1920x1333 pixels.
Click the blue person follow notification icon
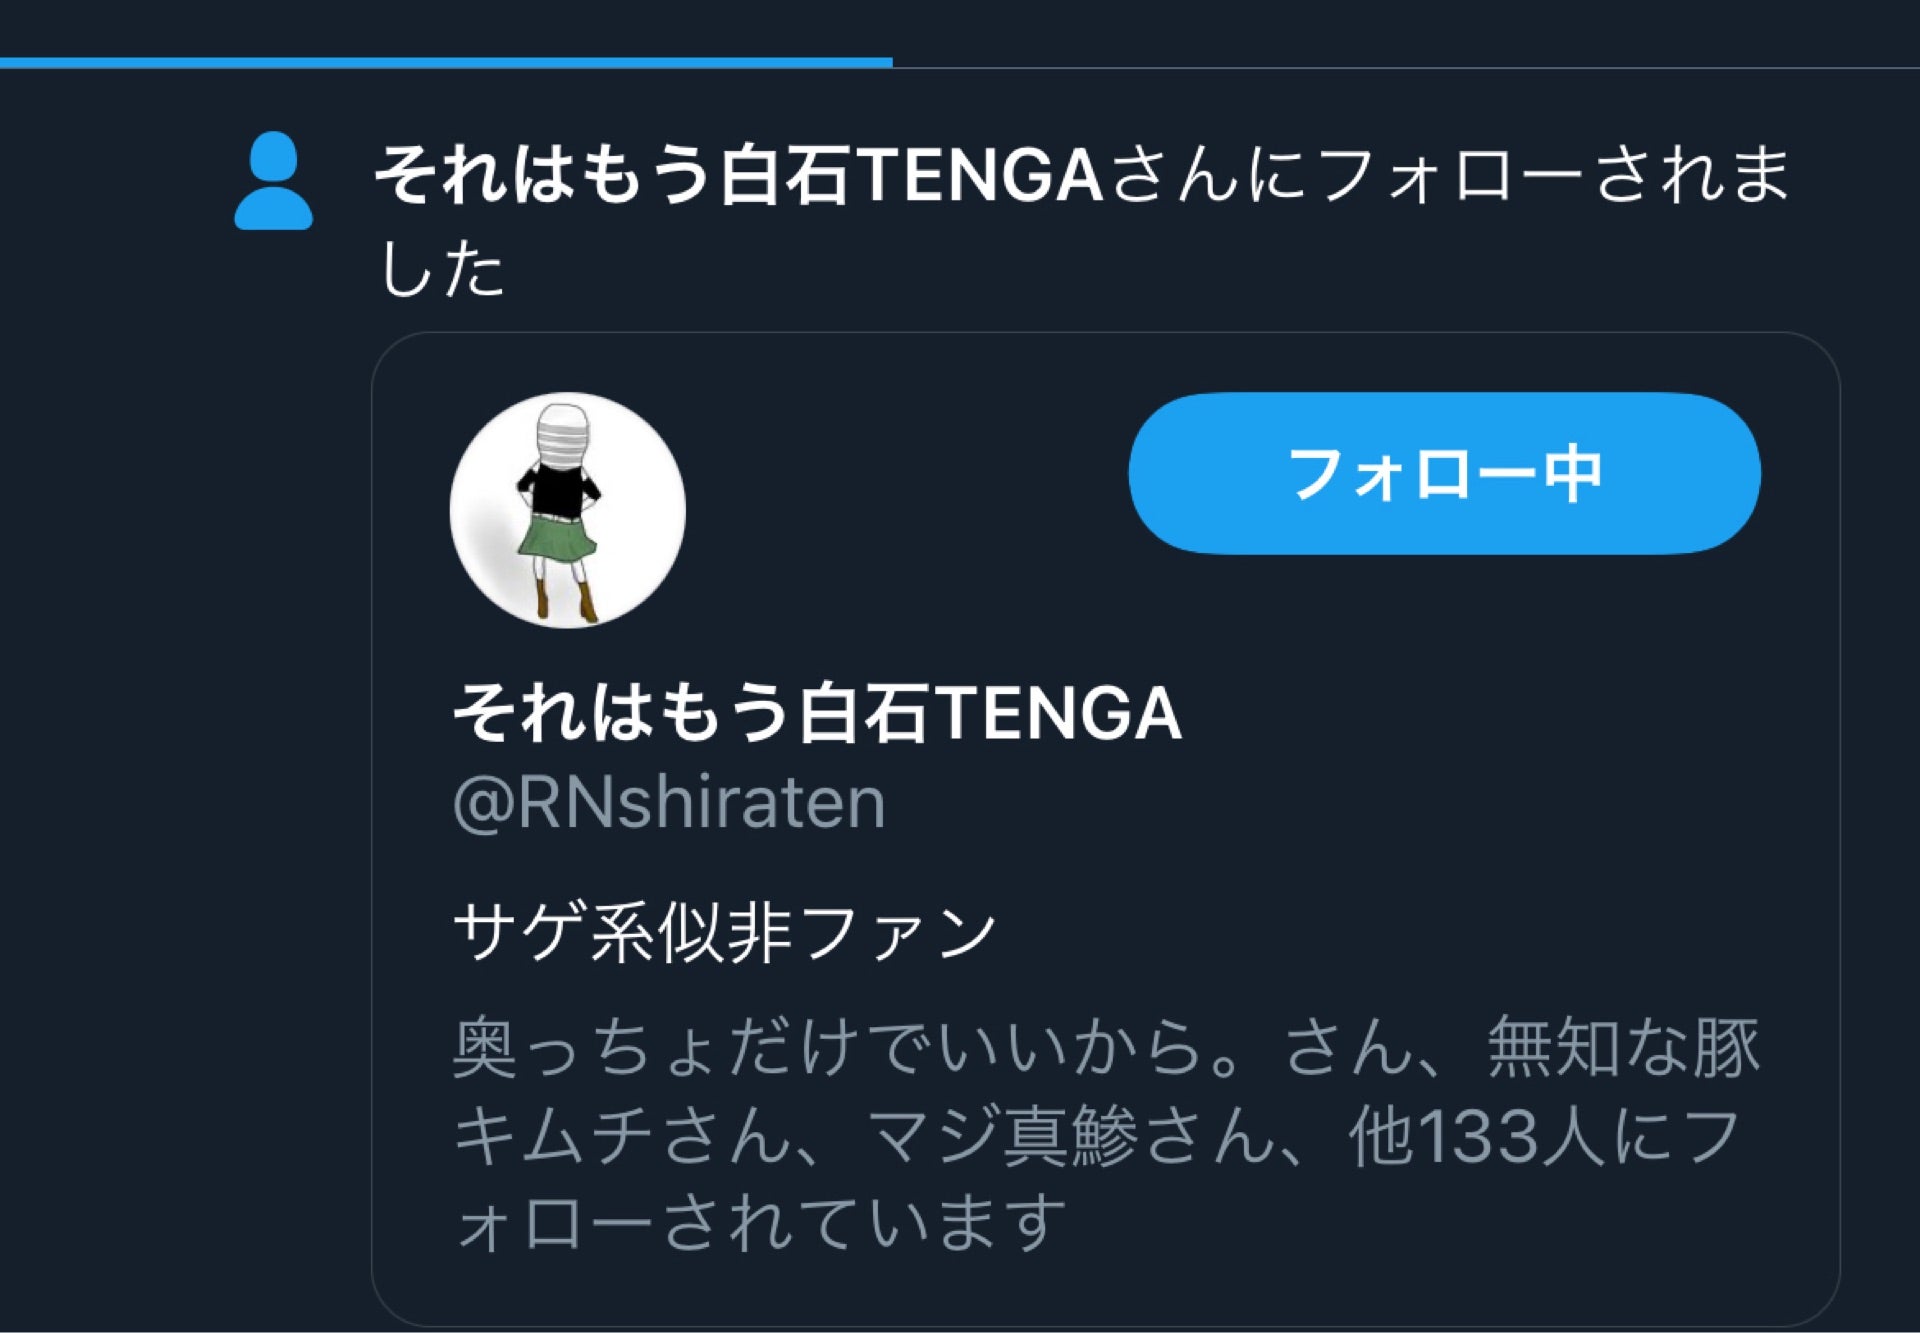point(273,181)
